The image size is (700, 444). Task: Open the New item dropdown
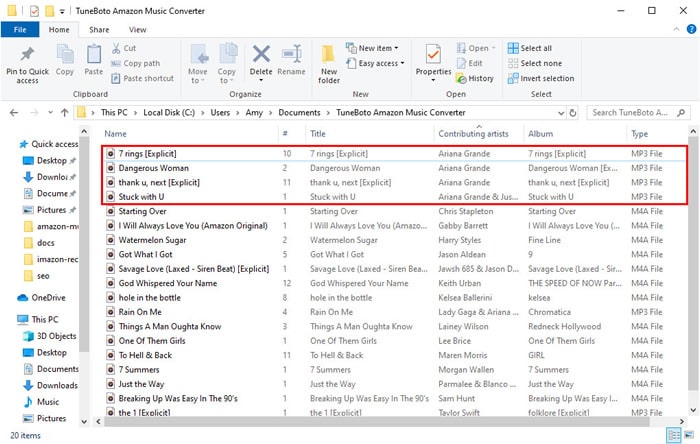point(372,48)
